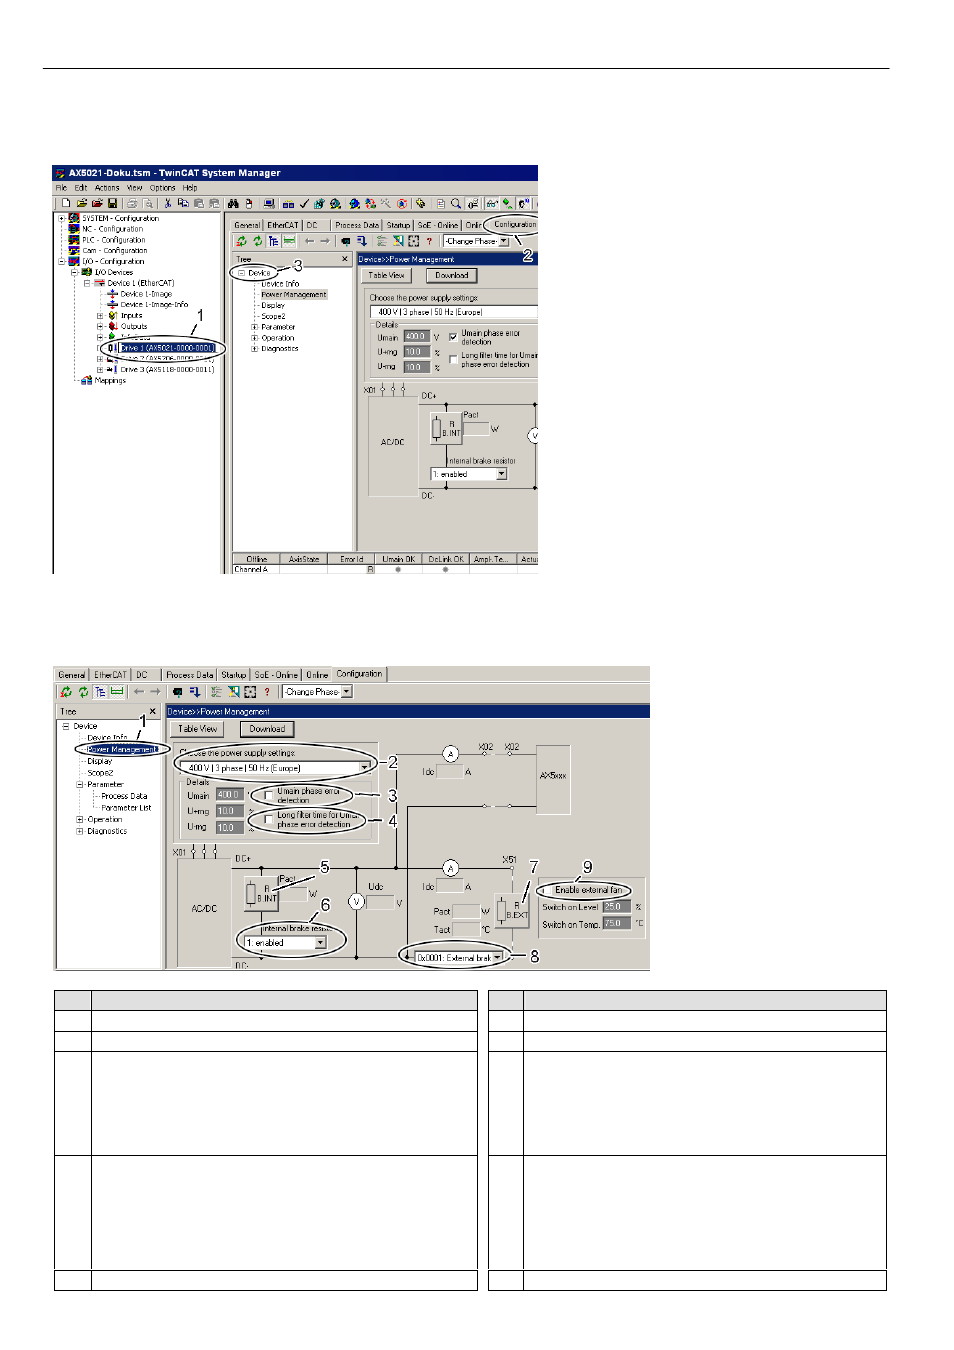Open the Options menu
The image size is (954, 1350).
coord(162,188)
